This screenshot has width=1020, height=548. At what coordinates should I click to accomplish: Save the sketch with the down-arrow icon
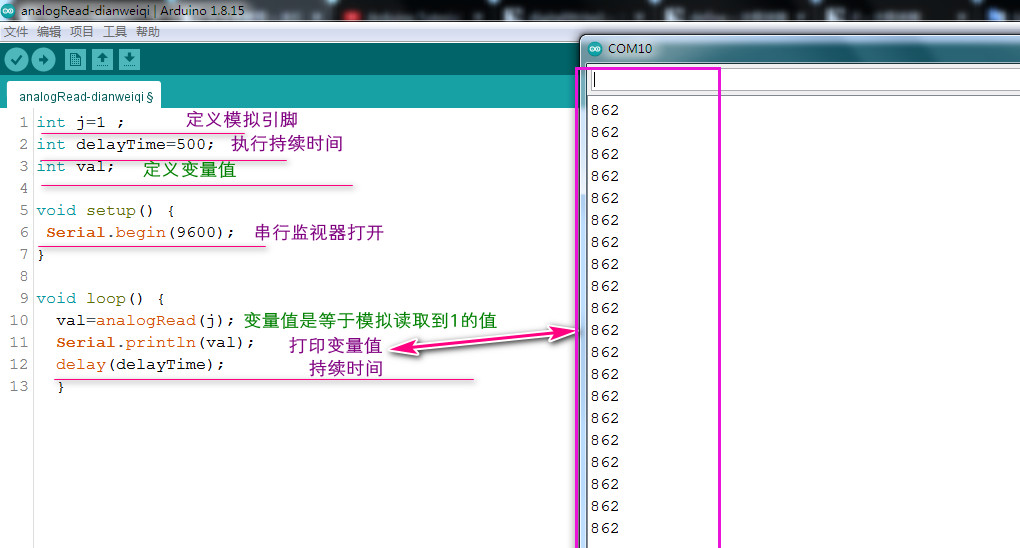pos(129,60)
